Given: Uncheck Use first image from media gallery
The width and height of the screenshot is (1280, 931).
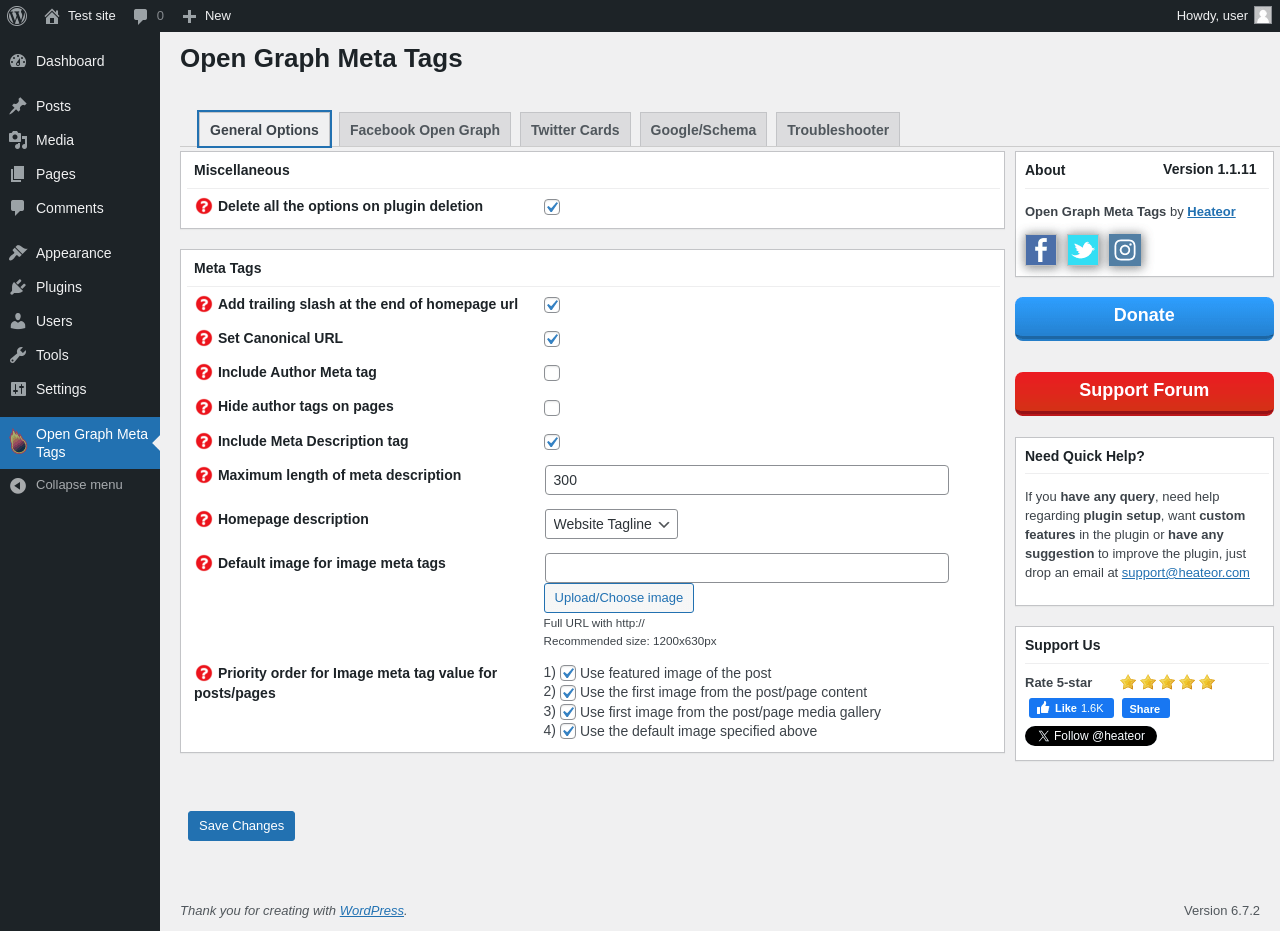Looking at the screenshot, I should pos(568,712).
